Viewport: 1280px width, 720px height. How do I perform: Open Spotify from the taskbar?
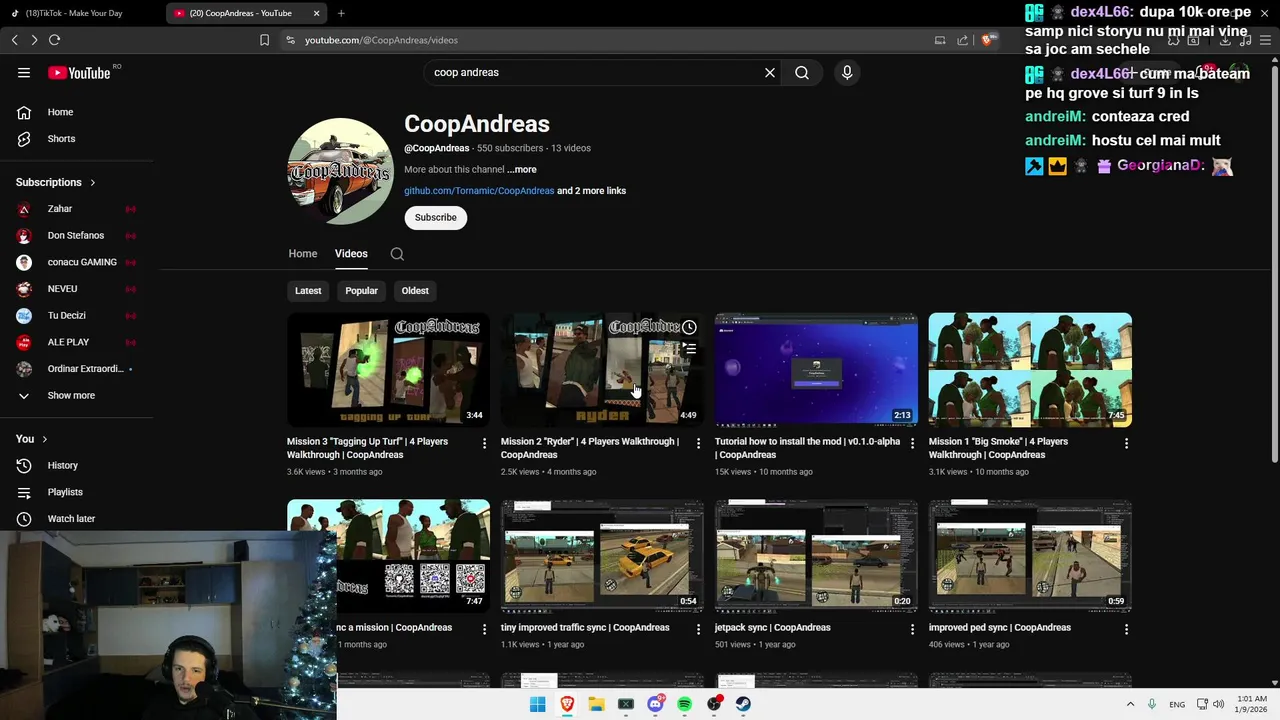(684, 704)
